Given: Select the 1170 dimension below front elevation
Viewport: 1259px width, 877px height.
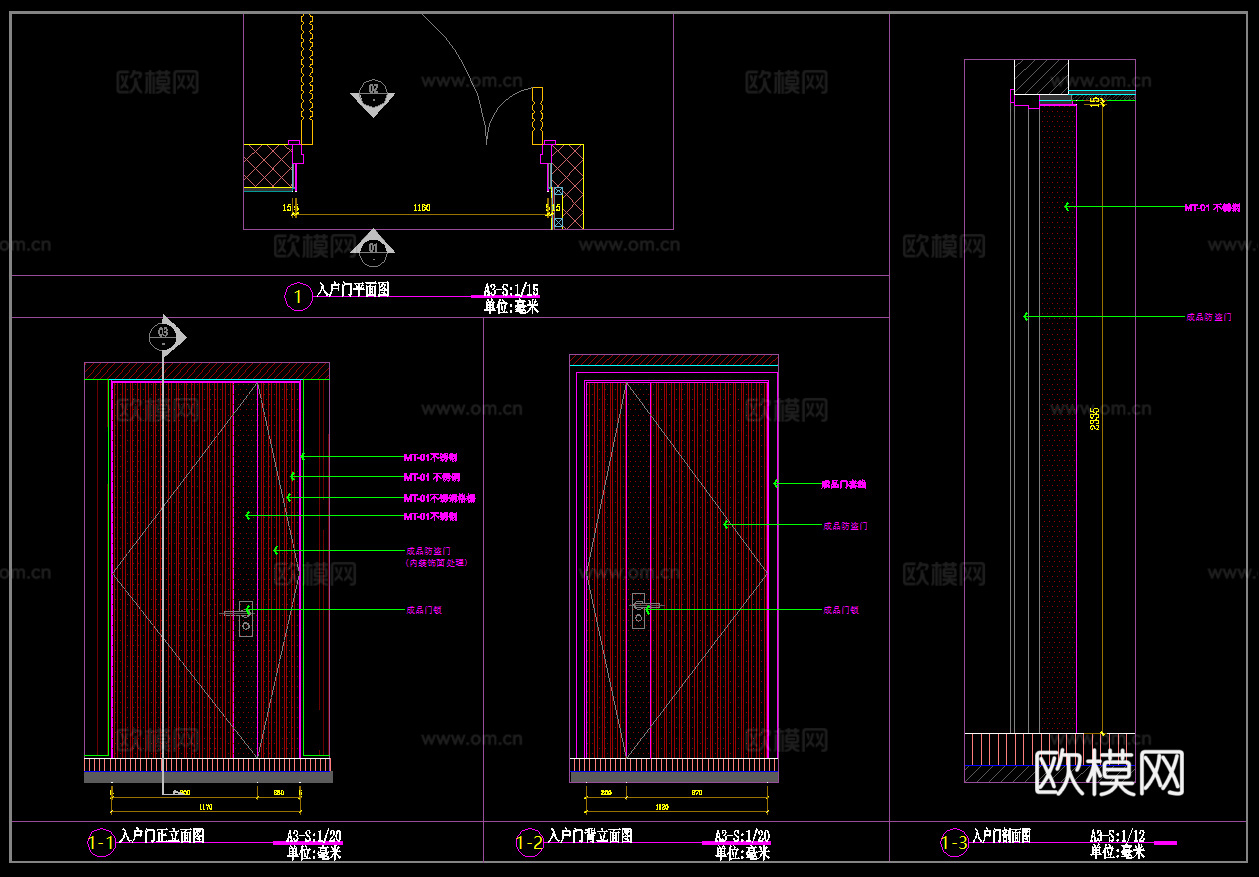Looking at the screenshot, I should [204, 806].
